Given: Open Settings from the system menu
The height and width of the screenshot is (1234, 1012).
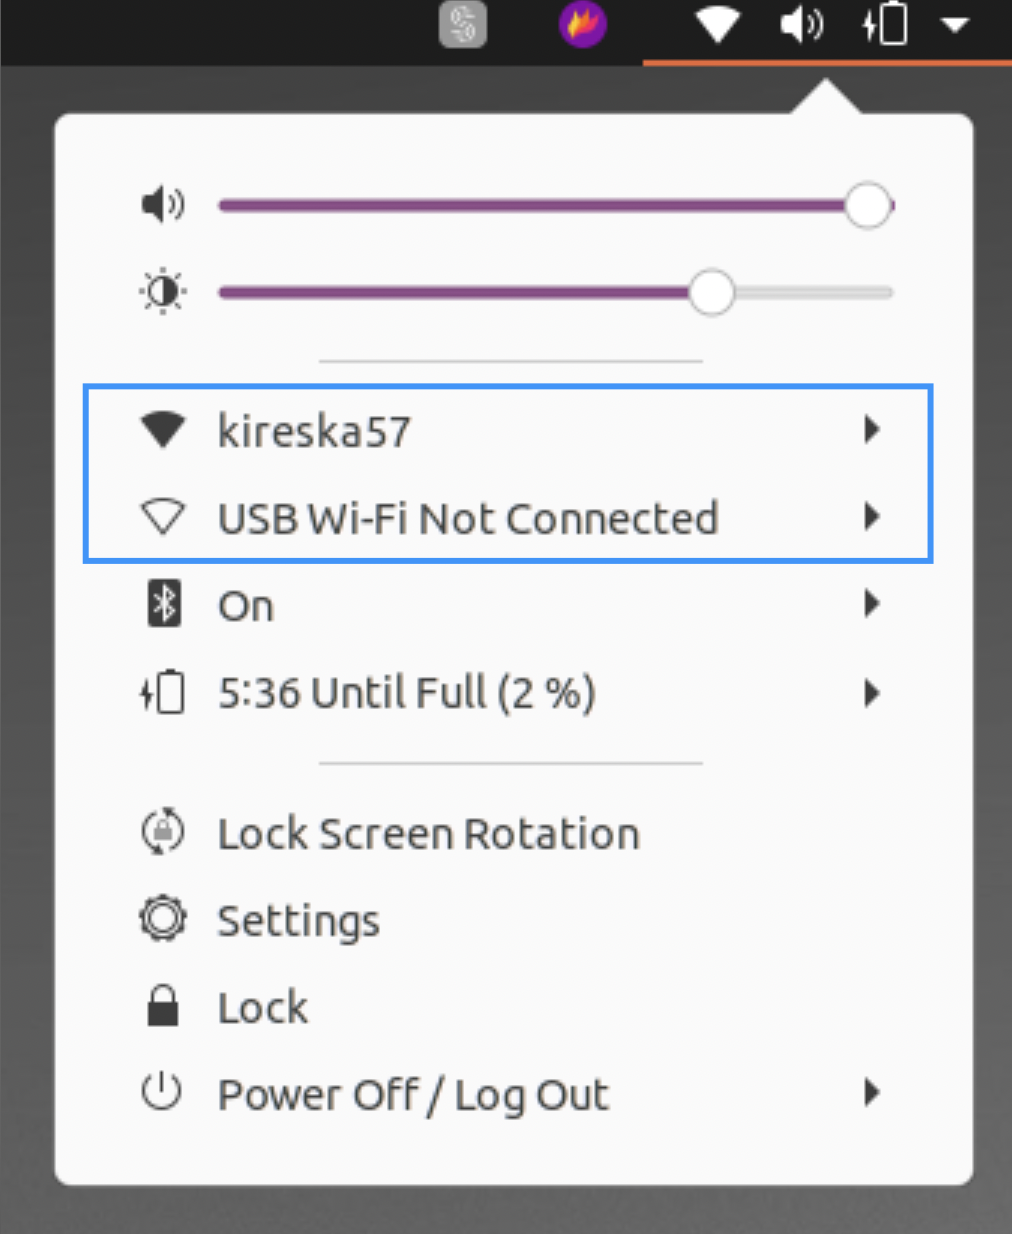Looking at the screenshot, I should coord(298,920).
